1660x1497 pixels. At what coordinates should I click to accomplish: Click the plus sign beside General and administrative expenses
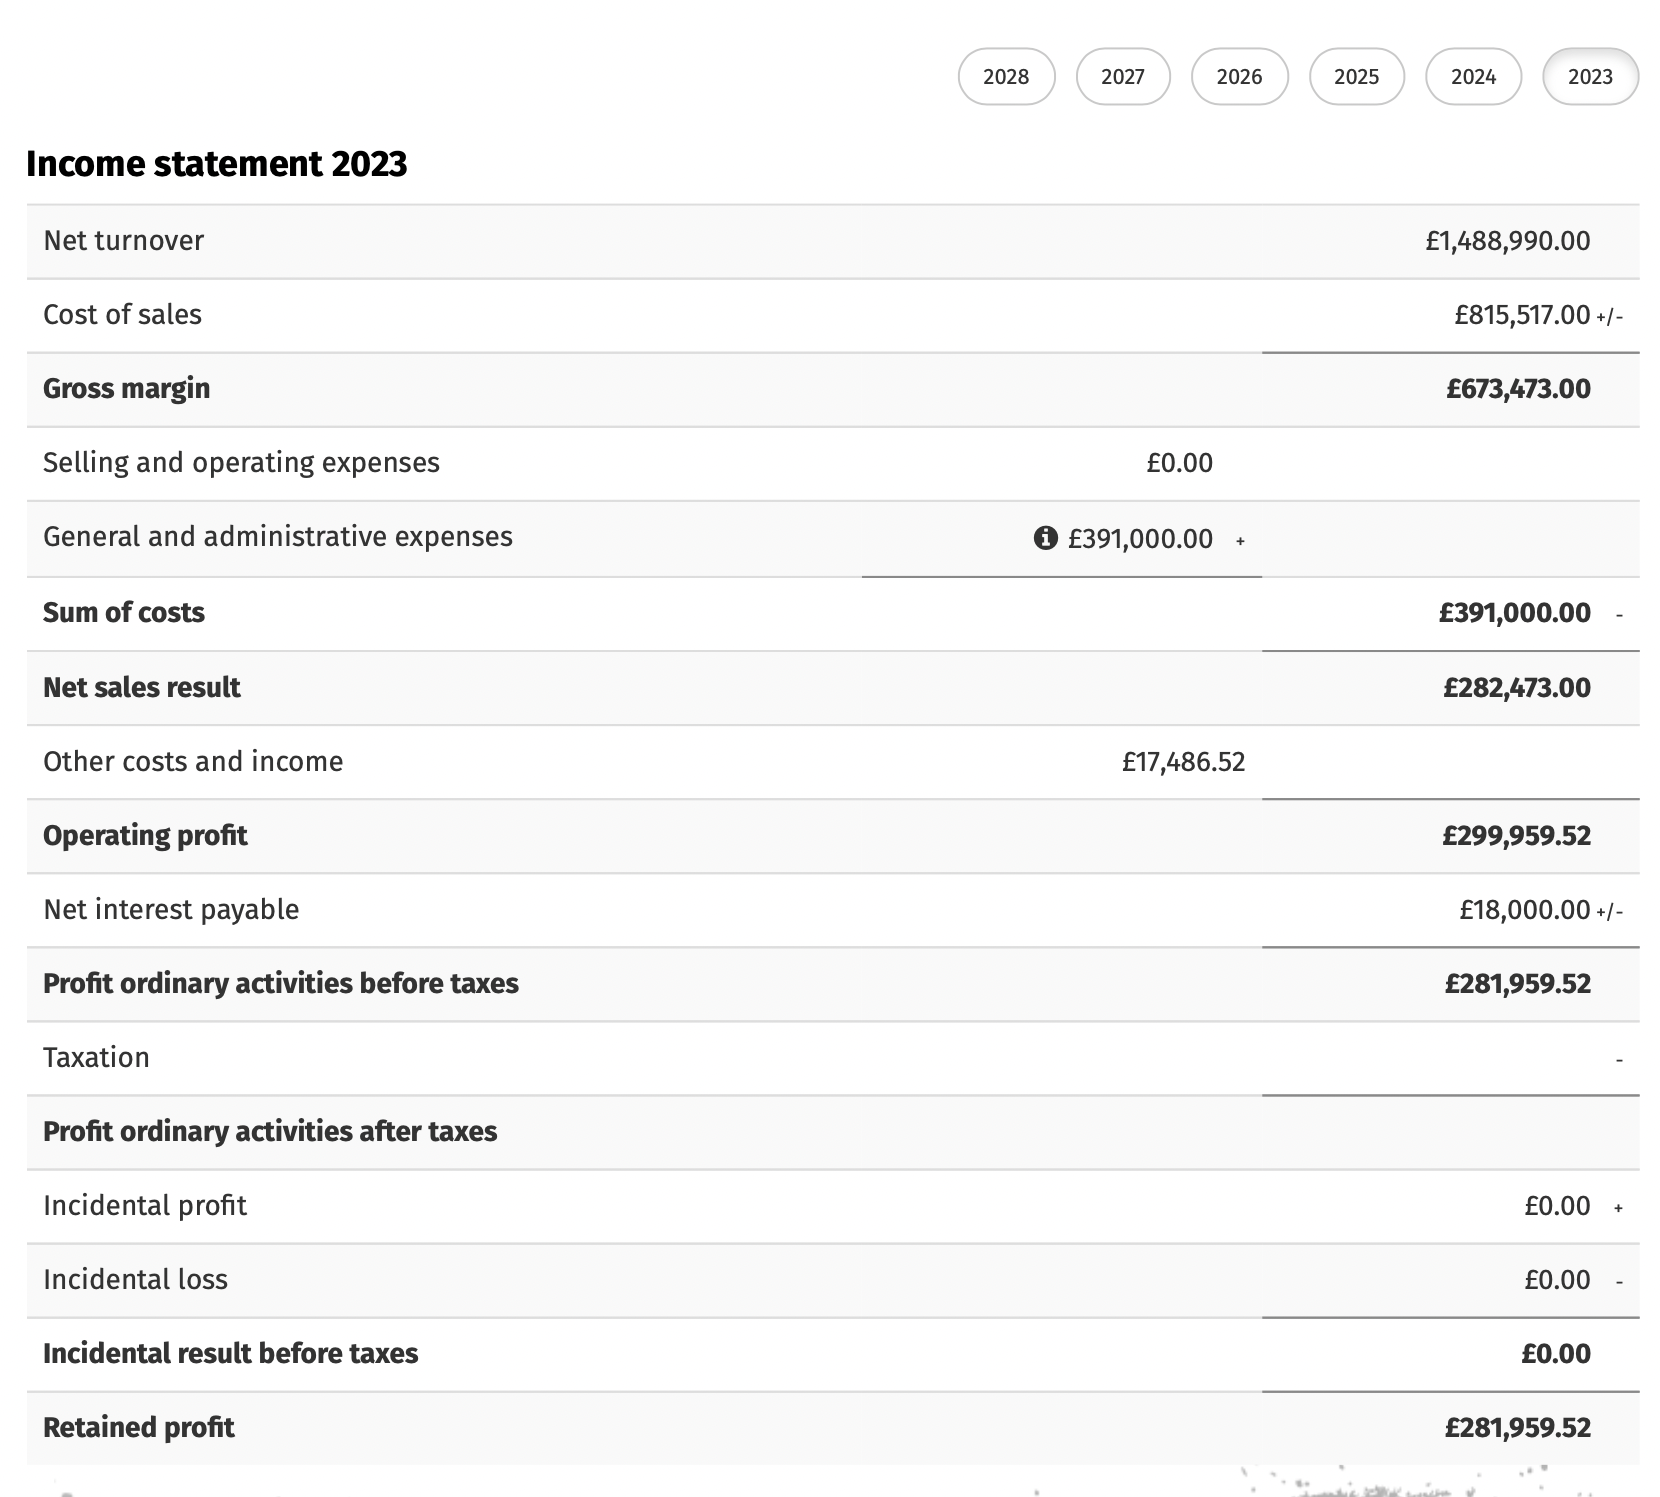[1241, 541]
